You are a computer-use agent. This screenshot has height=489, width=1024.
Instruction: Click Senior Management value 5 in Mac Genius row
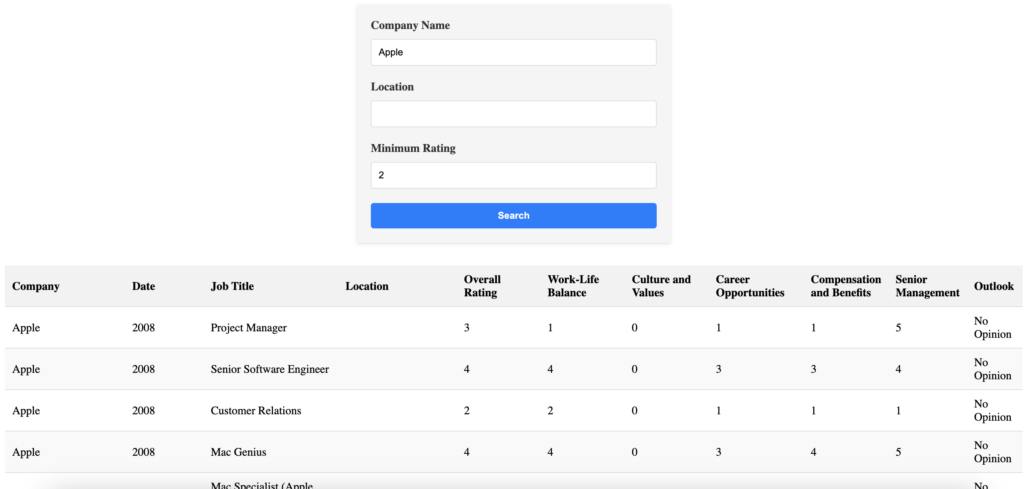pyautogui.click(x=899, y=452)
